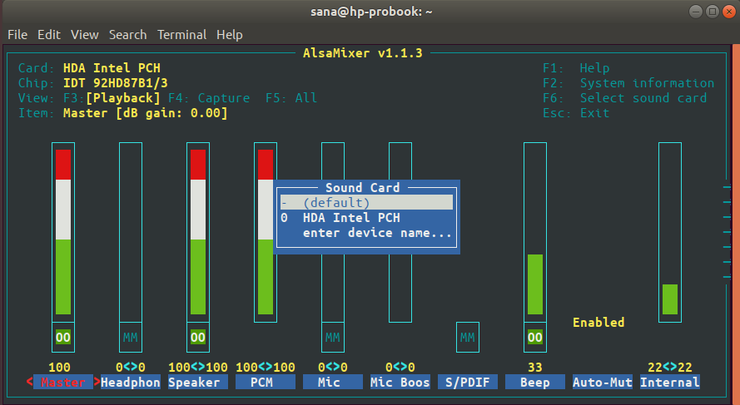Screen dimensions: 740x405
Task: Click the Internal level value 22<>22
Action: click(x=670, y=367)
